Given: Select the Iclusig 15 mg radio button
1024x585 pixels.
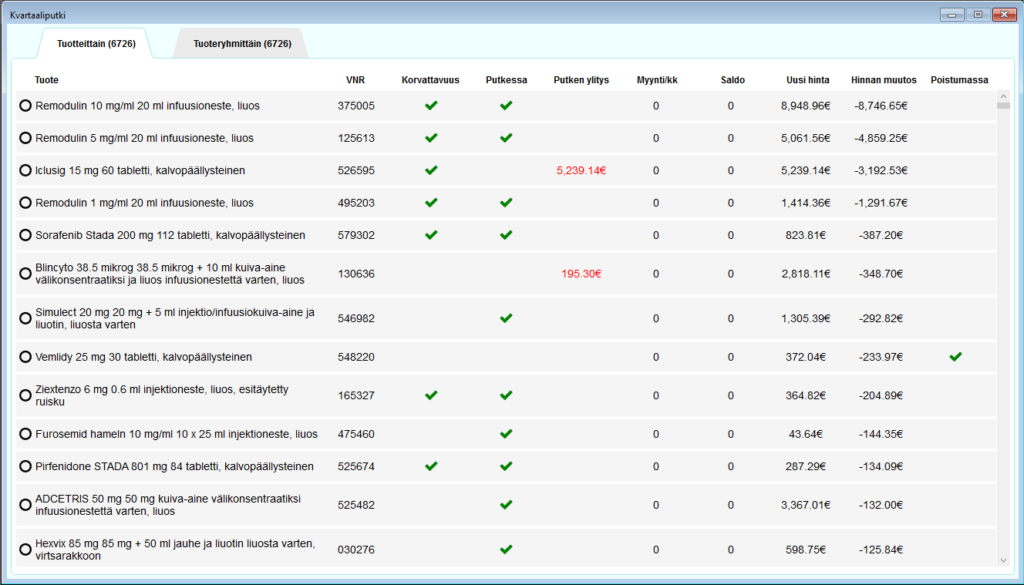Looking at the screenshot, I should [x=25, y=170].
